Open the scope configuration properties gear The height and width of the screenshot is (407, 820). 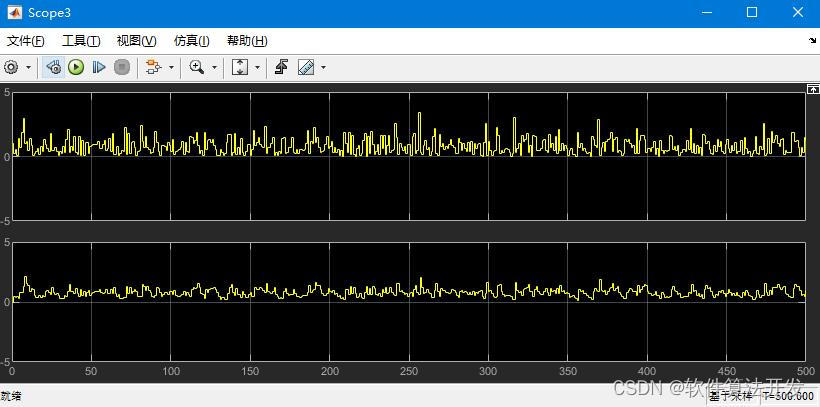[12, 67]
